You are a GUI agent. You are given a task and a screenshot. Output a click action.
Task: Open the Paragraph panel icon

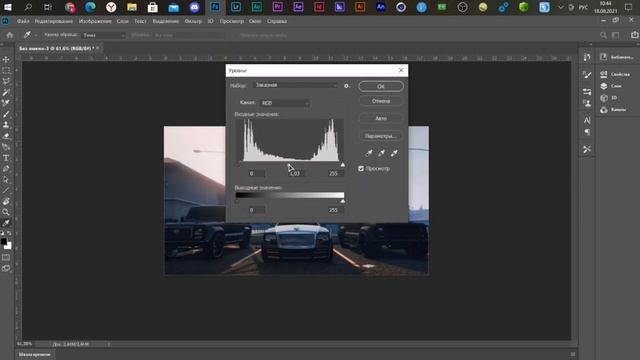(x=587, y=132)
